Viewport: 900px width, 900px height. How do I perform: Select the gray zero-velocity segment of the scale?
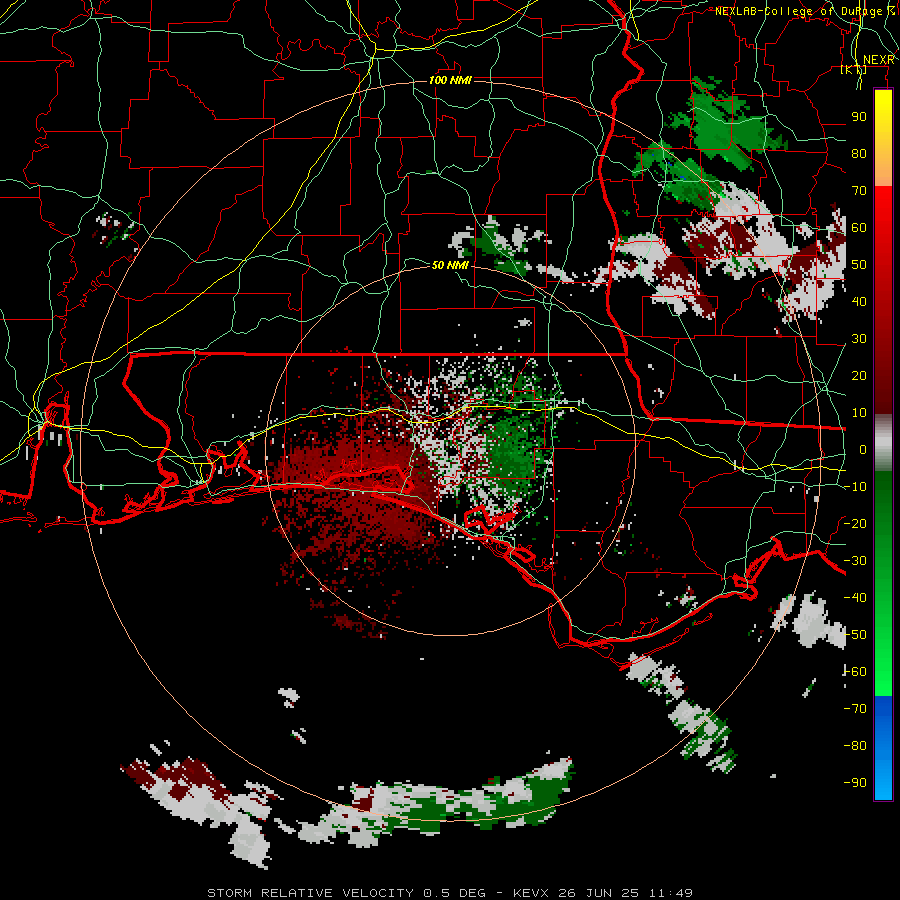883,443
